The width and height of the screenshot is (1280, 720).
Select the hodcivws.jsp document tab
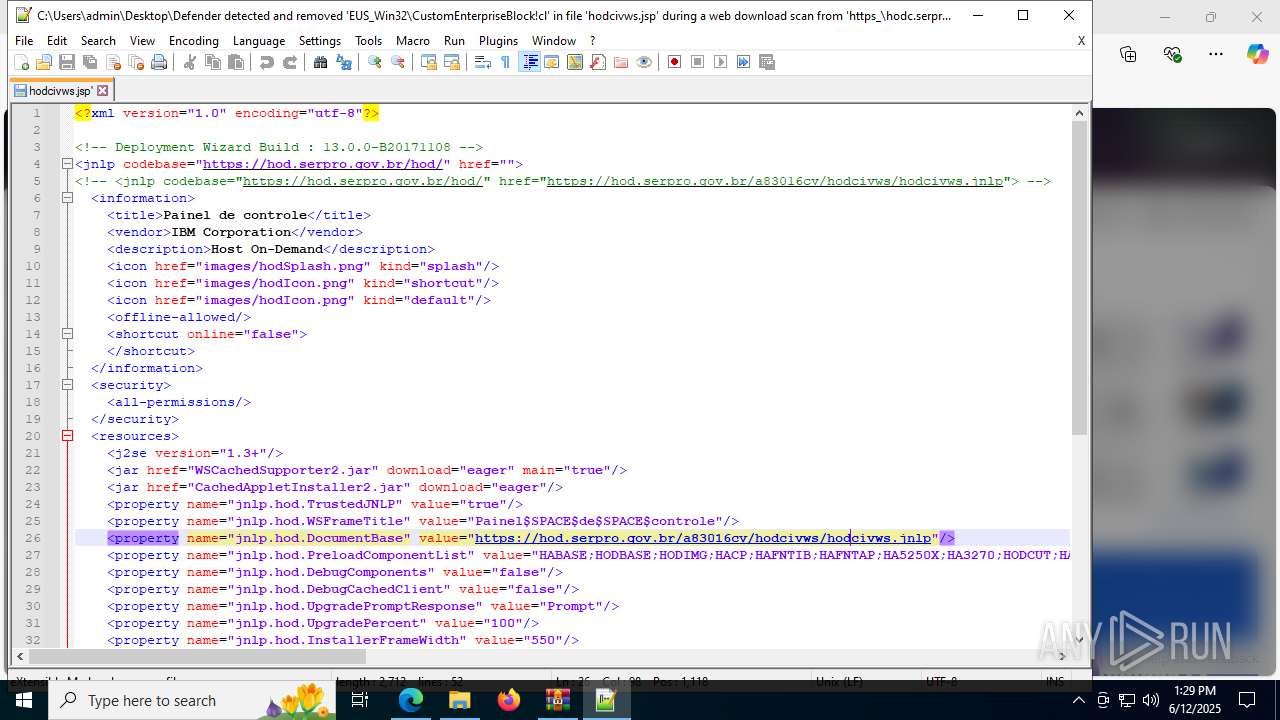pos(60,91)
